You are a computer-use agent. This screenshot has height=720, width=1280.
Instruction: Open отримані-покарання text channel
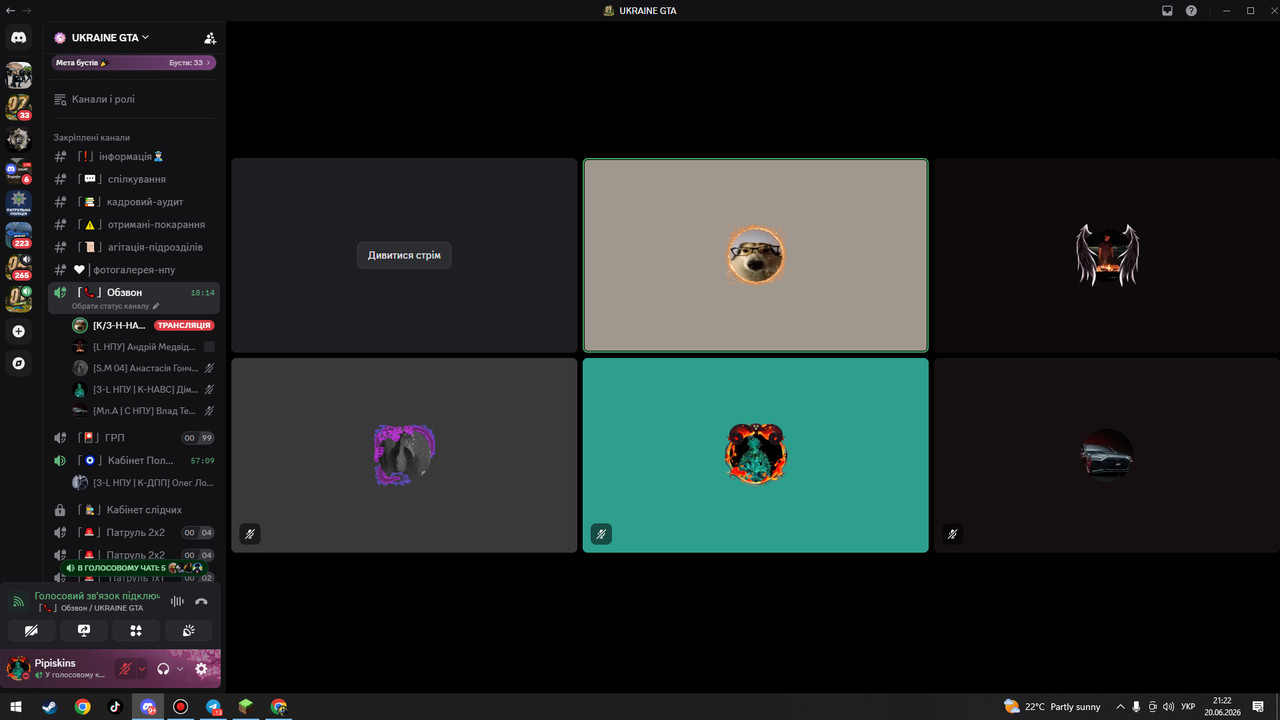pyautogui.click(x=132, y=225)
